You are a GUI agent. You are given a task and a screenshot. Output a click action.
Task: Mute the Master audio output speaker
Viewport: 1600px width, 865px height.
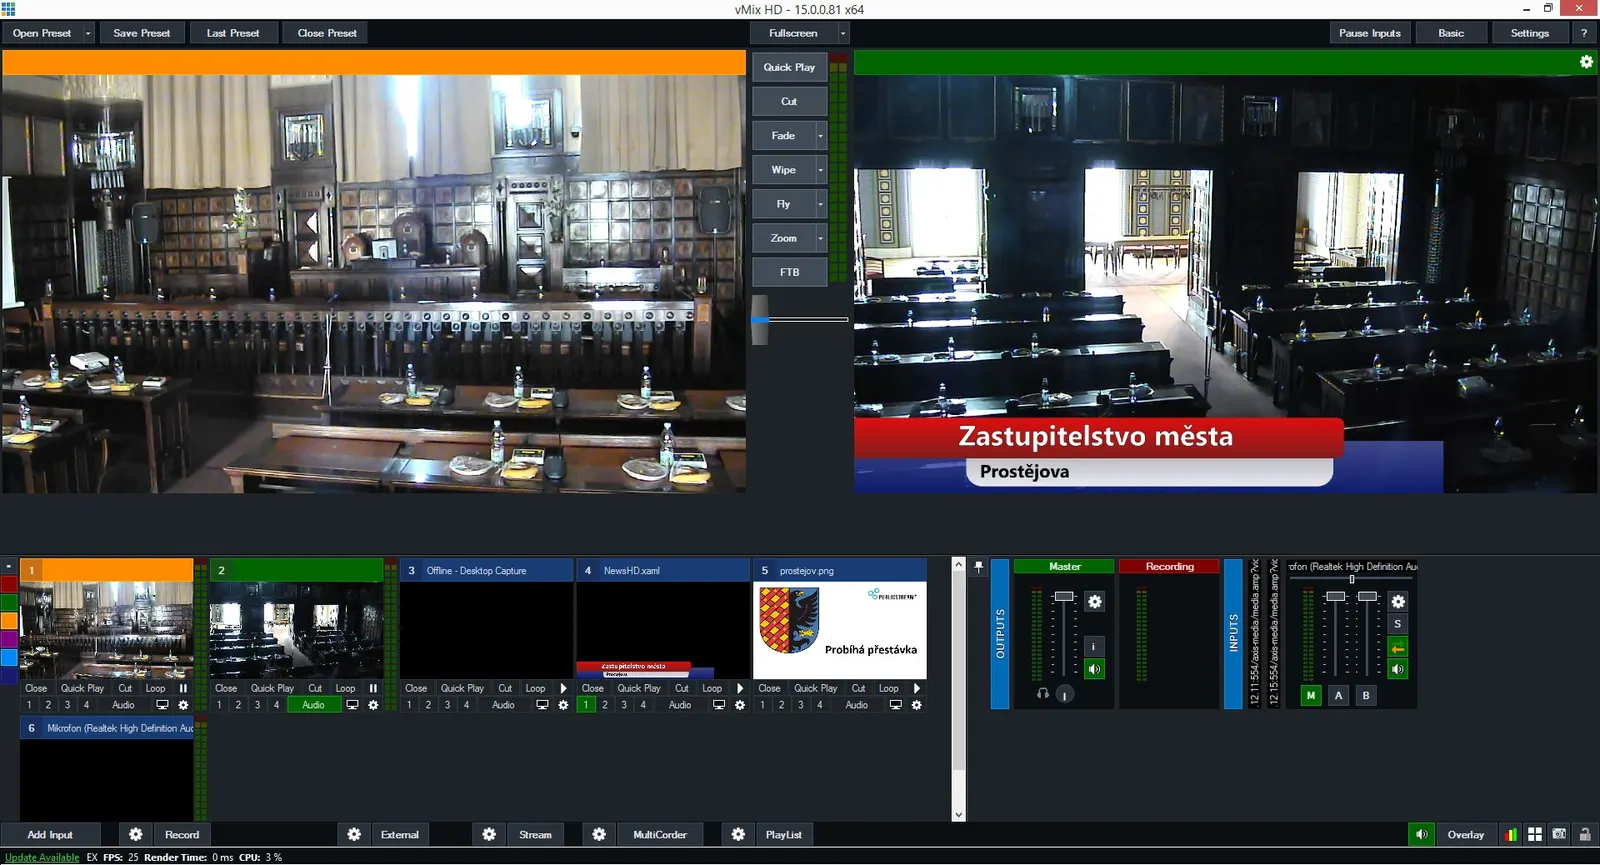pyautogui.click(x=1095, y=669)
